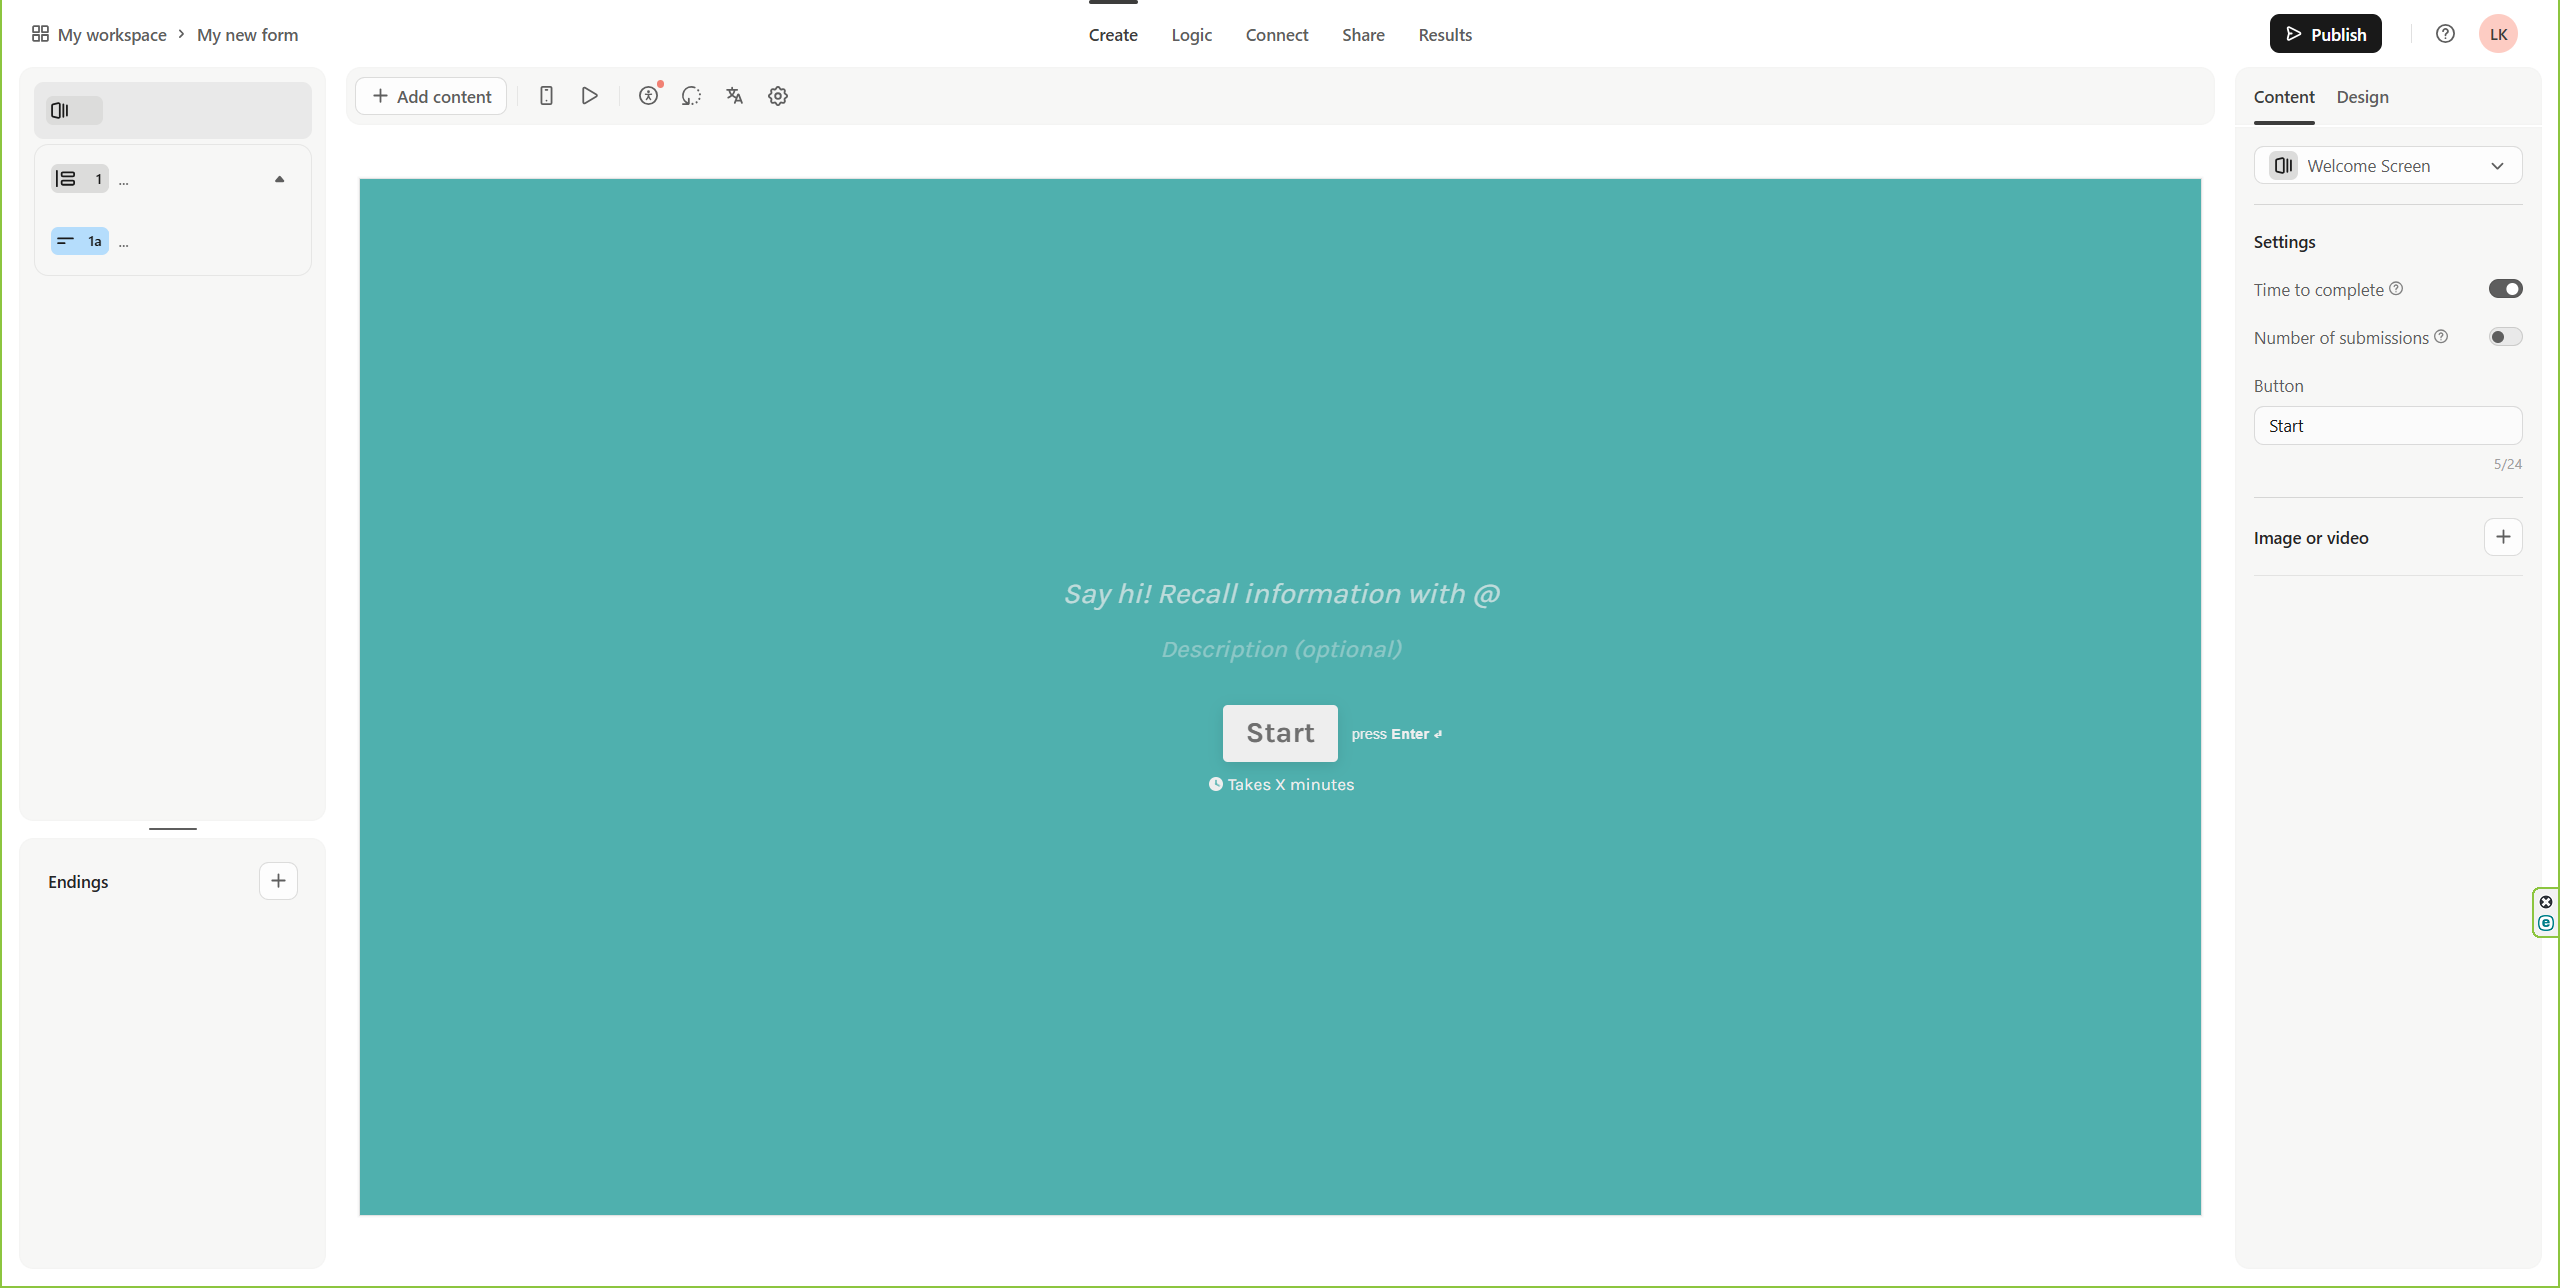Close the floating extension widget
Screen dimensions: 2560x1288
click(x=2546, y=902)
